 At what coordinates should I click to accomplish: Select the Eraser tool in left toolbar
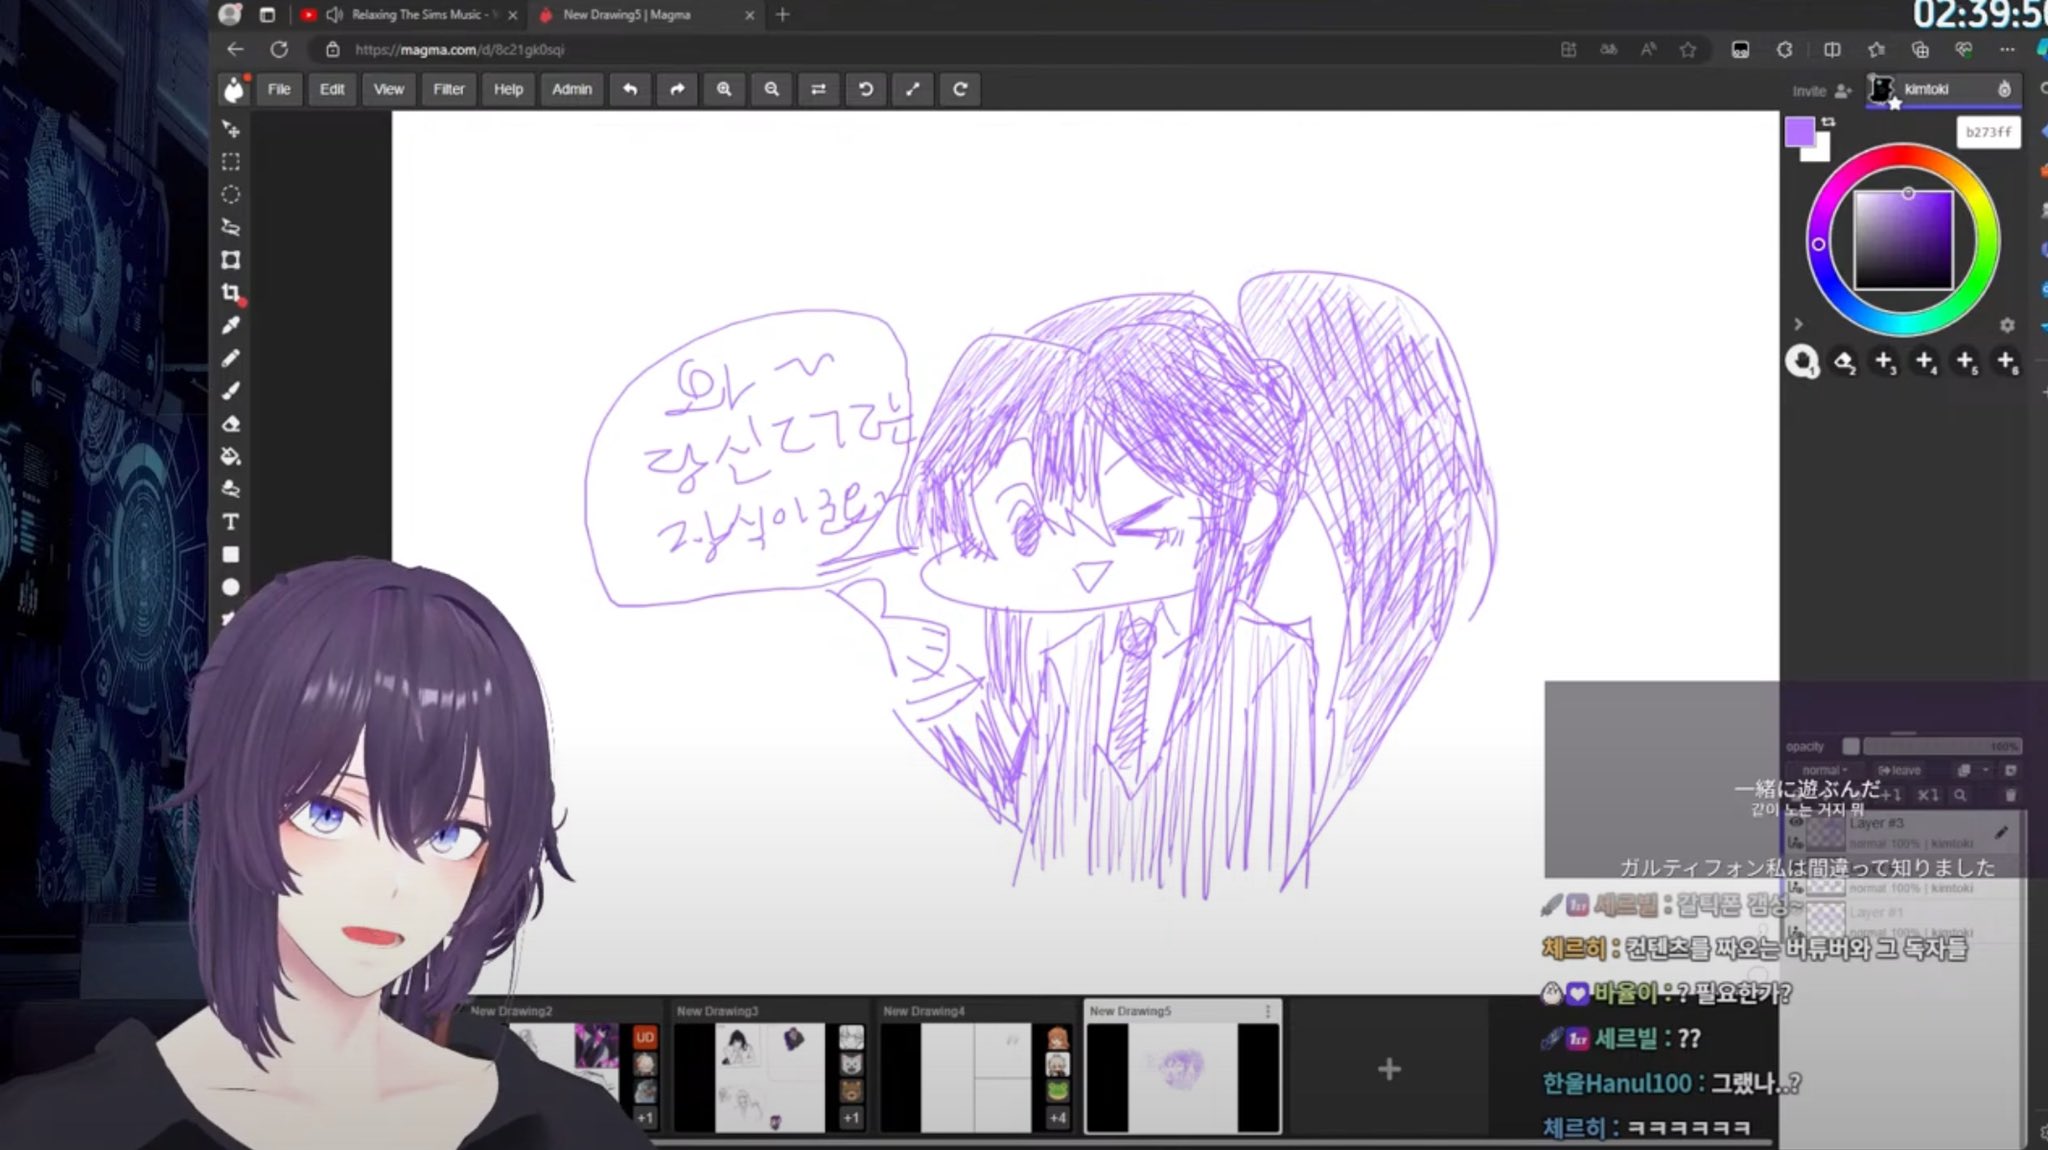pyautogui.click(x=230, y=424)
